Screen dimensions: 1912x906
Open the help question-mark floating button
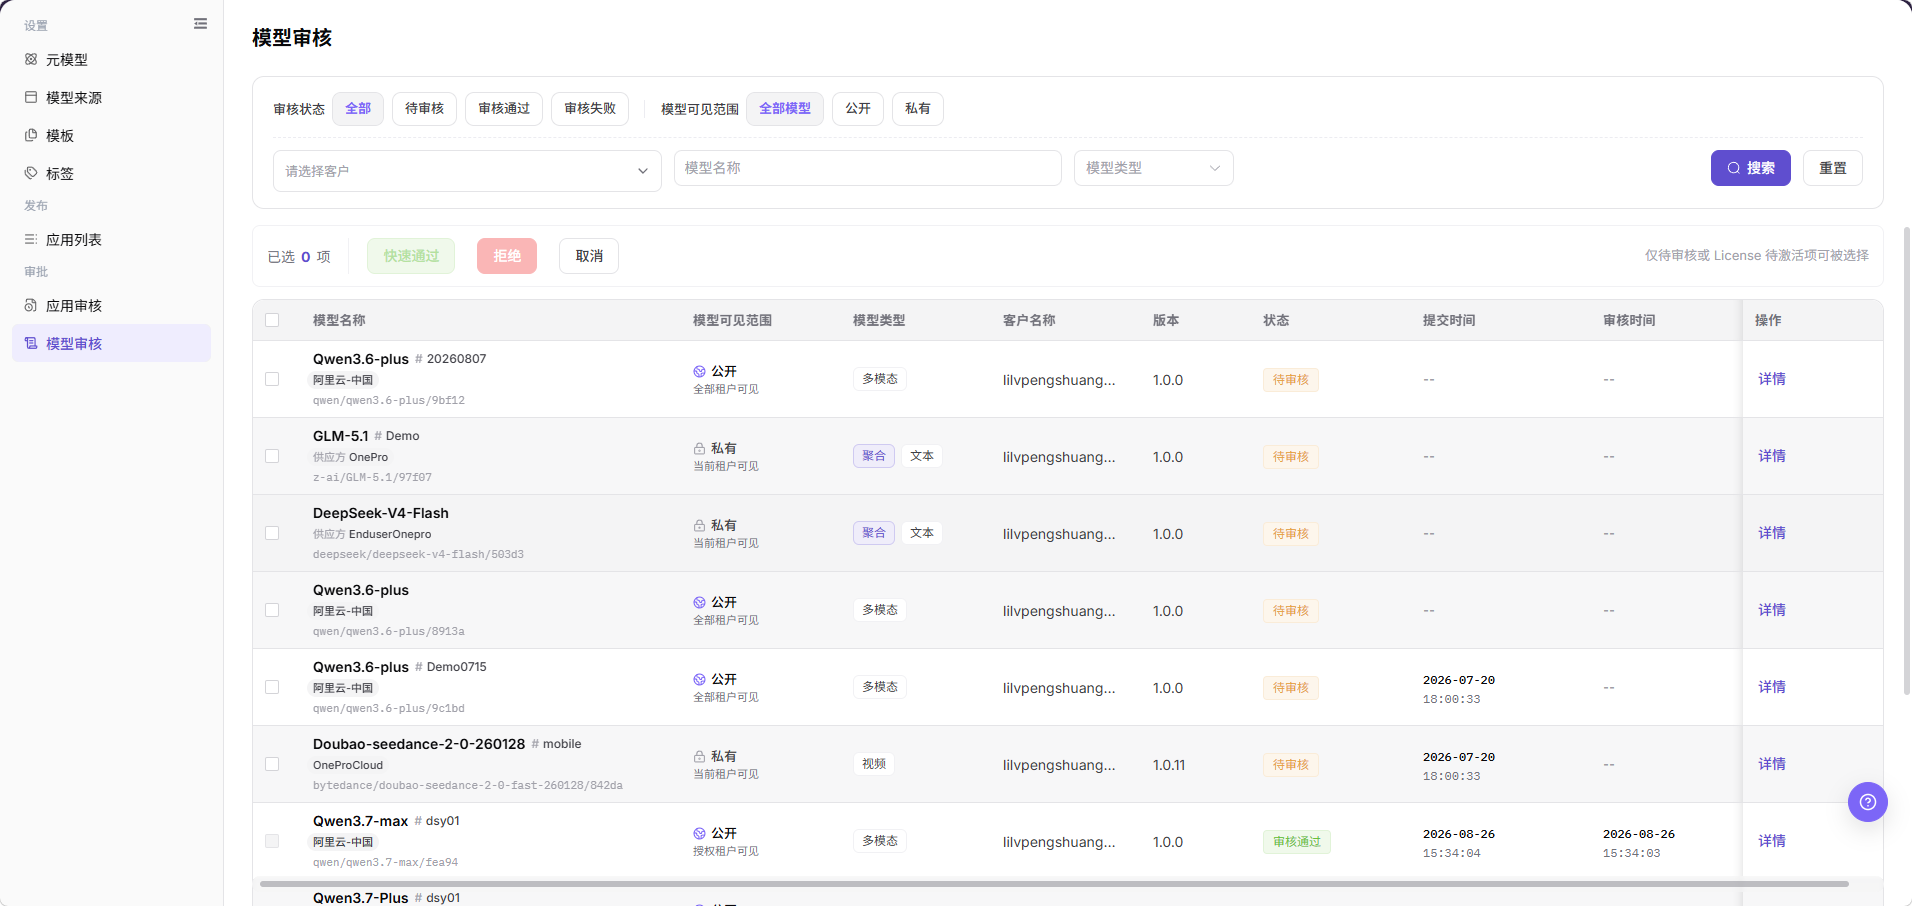coord(1867,802)
